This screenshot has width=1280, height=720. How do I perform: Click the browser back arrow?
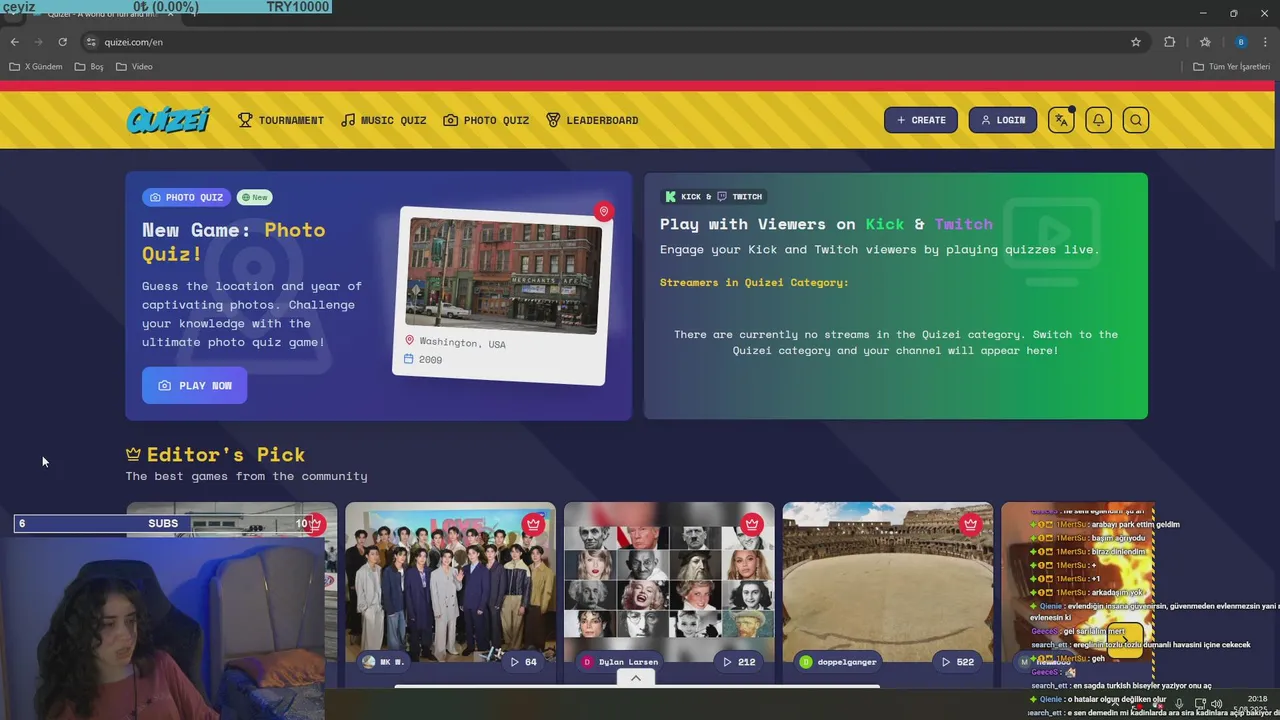click(x=14, y=42)
